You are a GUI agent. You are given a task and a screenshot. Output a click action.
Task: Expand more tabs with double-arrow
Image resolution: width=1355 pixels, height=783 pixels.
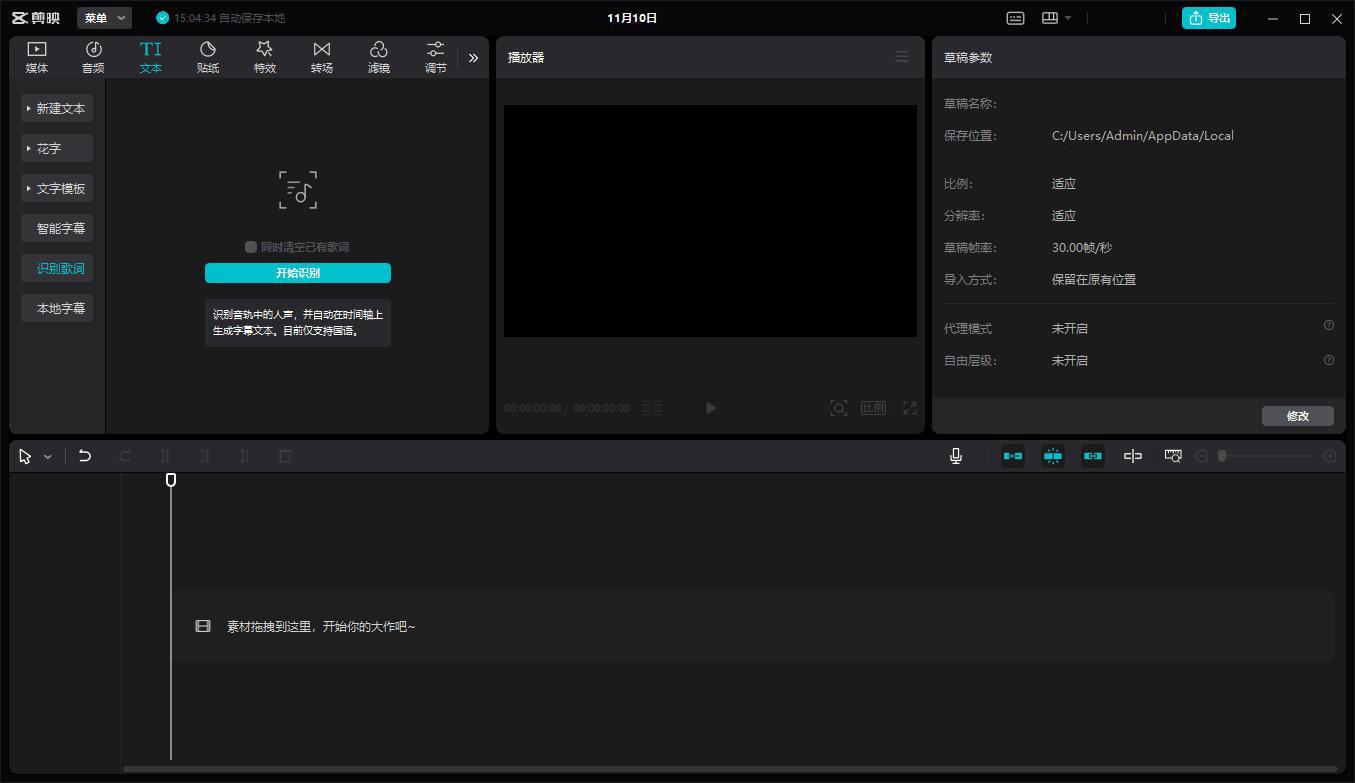coord(473,58)
